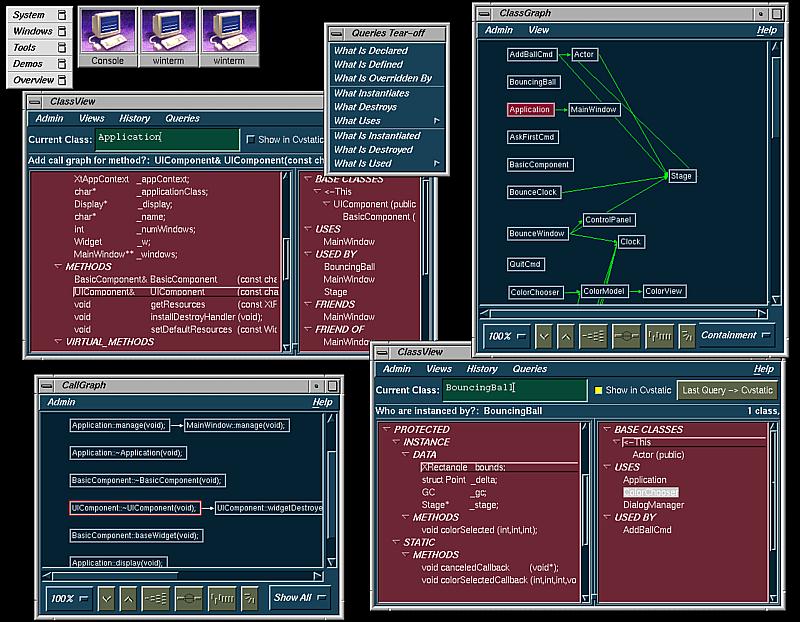Enable Show in Cvstatic for Application class
The image size is (800, 622).
(x=250, y=139)
